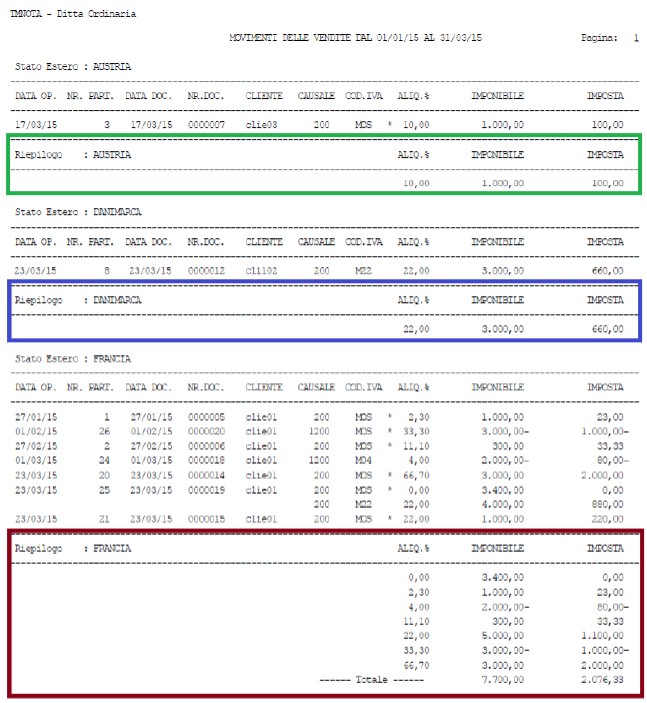Click the Riepilogo FRANCIA summary label
647x703 pixels.
(73, 548)
